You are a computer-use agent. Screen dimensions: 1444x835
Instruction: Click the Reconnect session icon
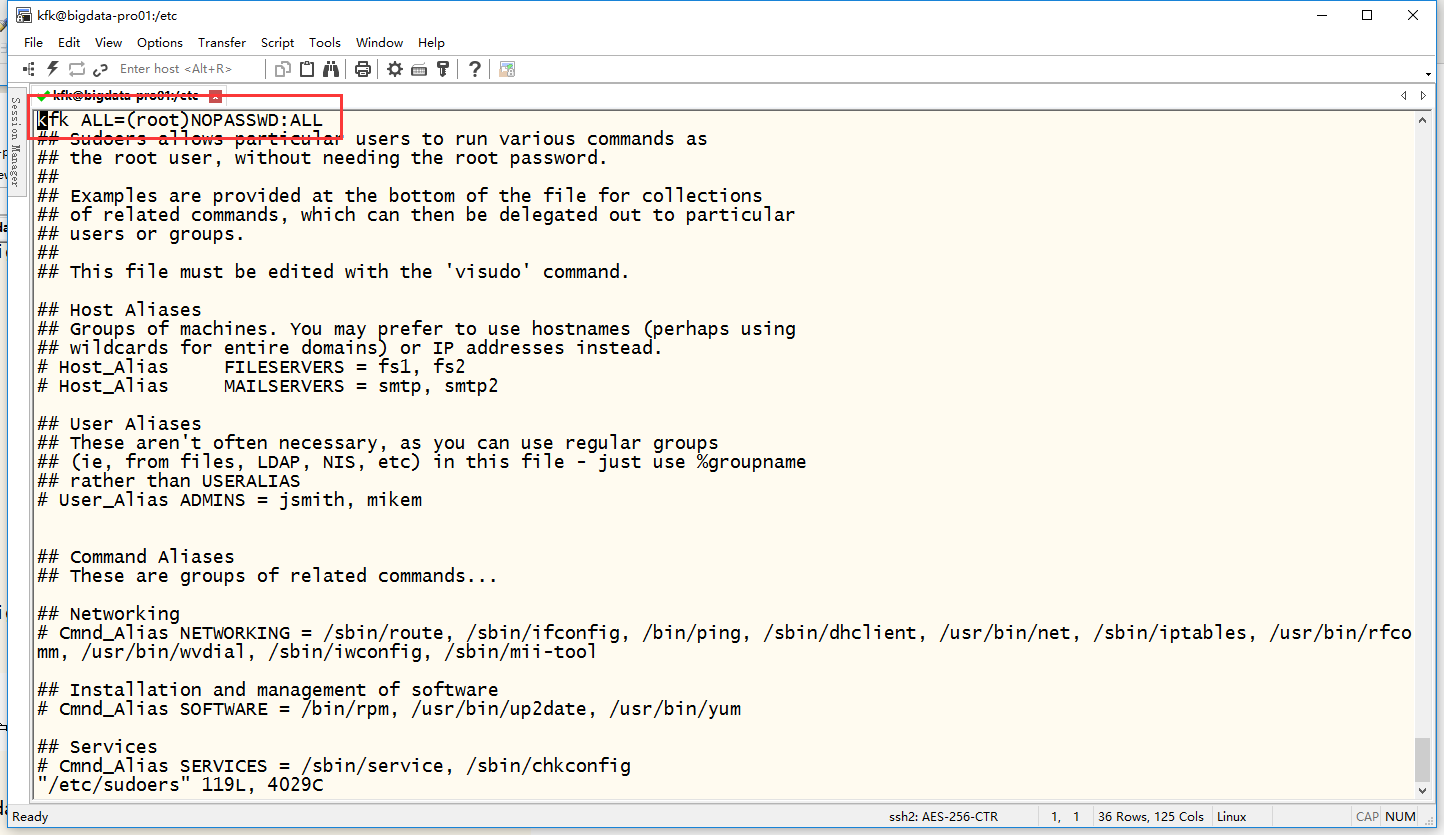click(77, 69)
